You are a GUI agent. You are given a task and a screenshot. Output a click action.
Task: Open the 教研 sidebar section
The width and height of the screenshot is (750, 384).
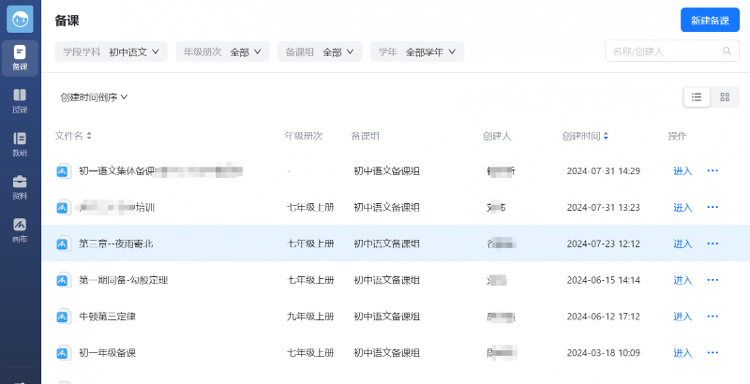(x=20, y=144)
